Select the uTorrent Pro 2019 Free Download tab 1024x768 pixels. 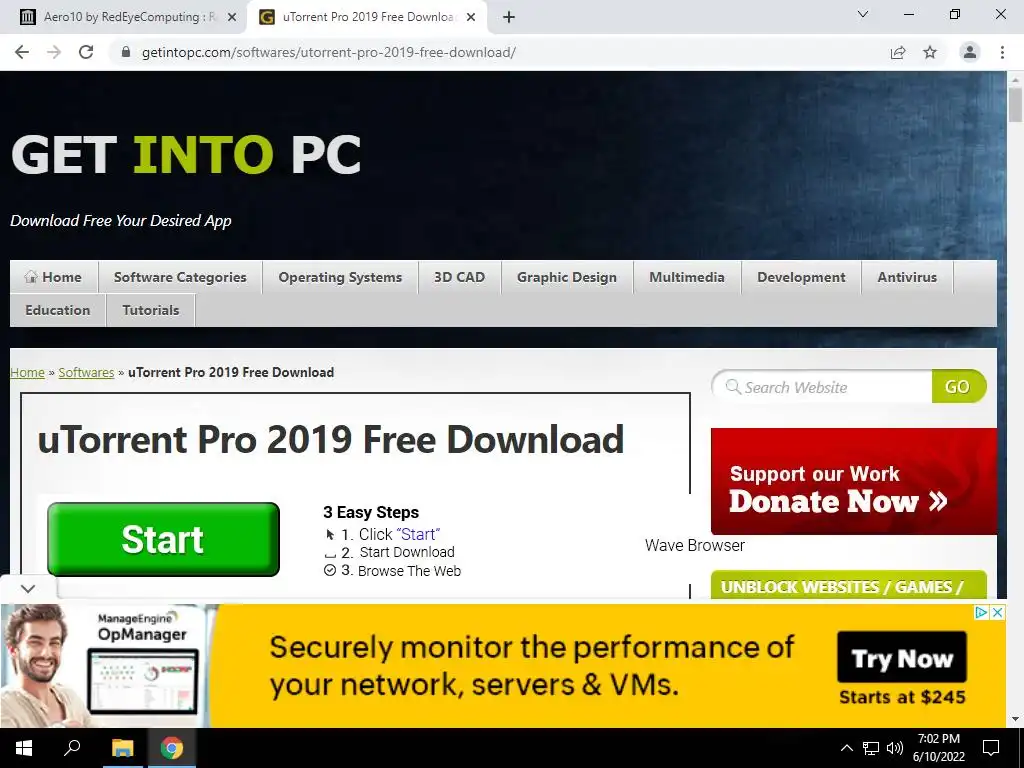click(366, 17)
